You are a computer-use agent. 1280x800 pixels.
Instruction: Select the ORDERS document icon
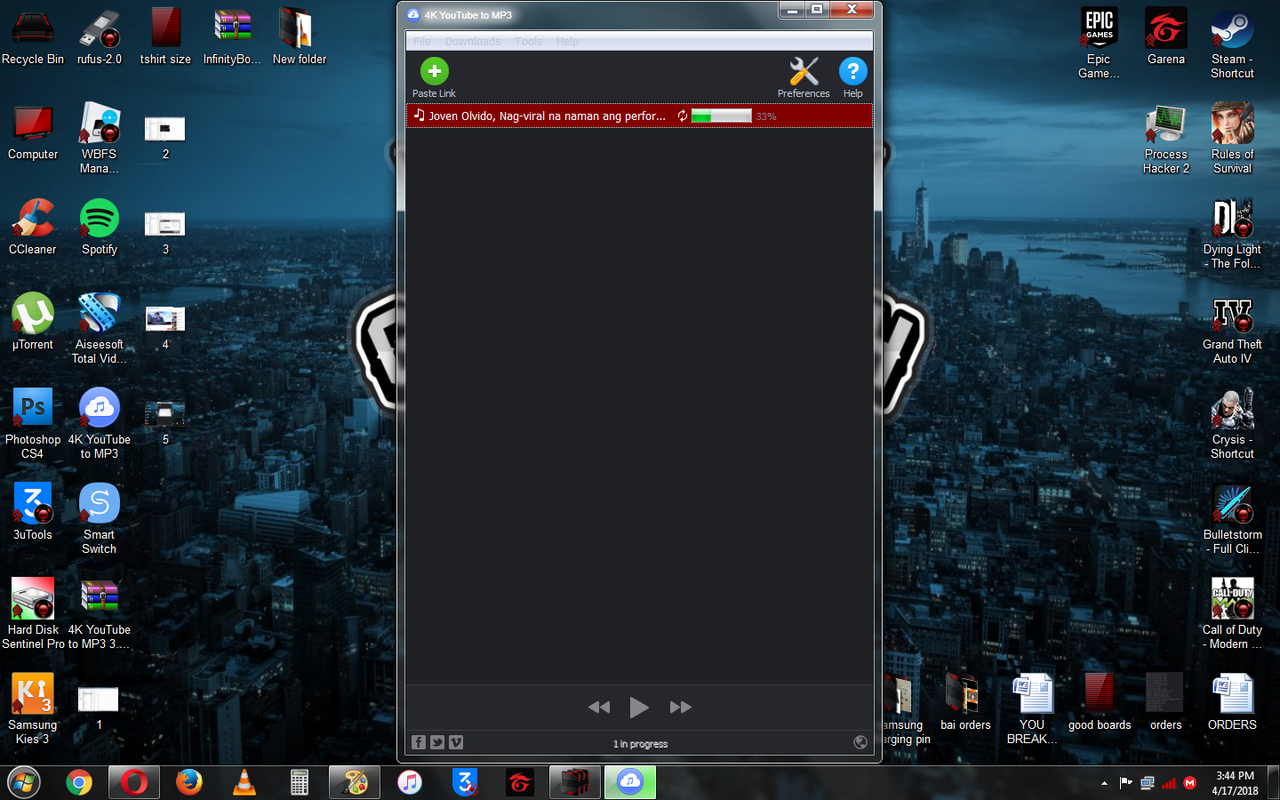[x=1232, y=701]
